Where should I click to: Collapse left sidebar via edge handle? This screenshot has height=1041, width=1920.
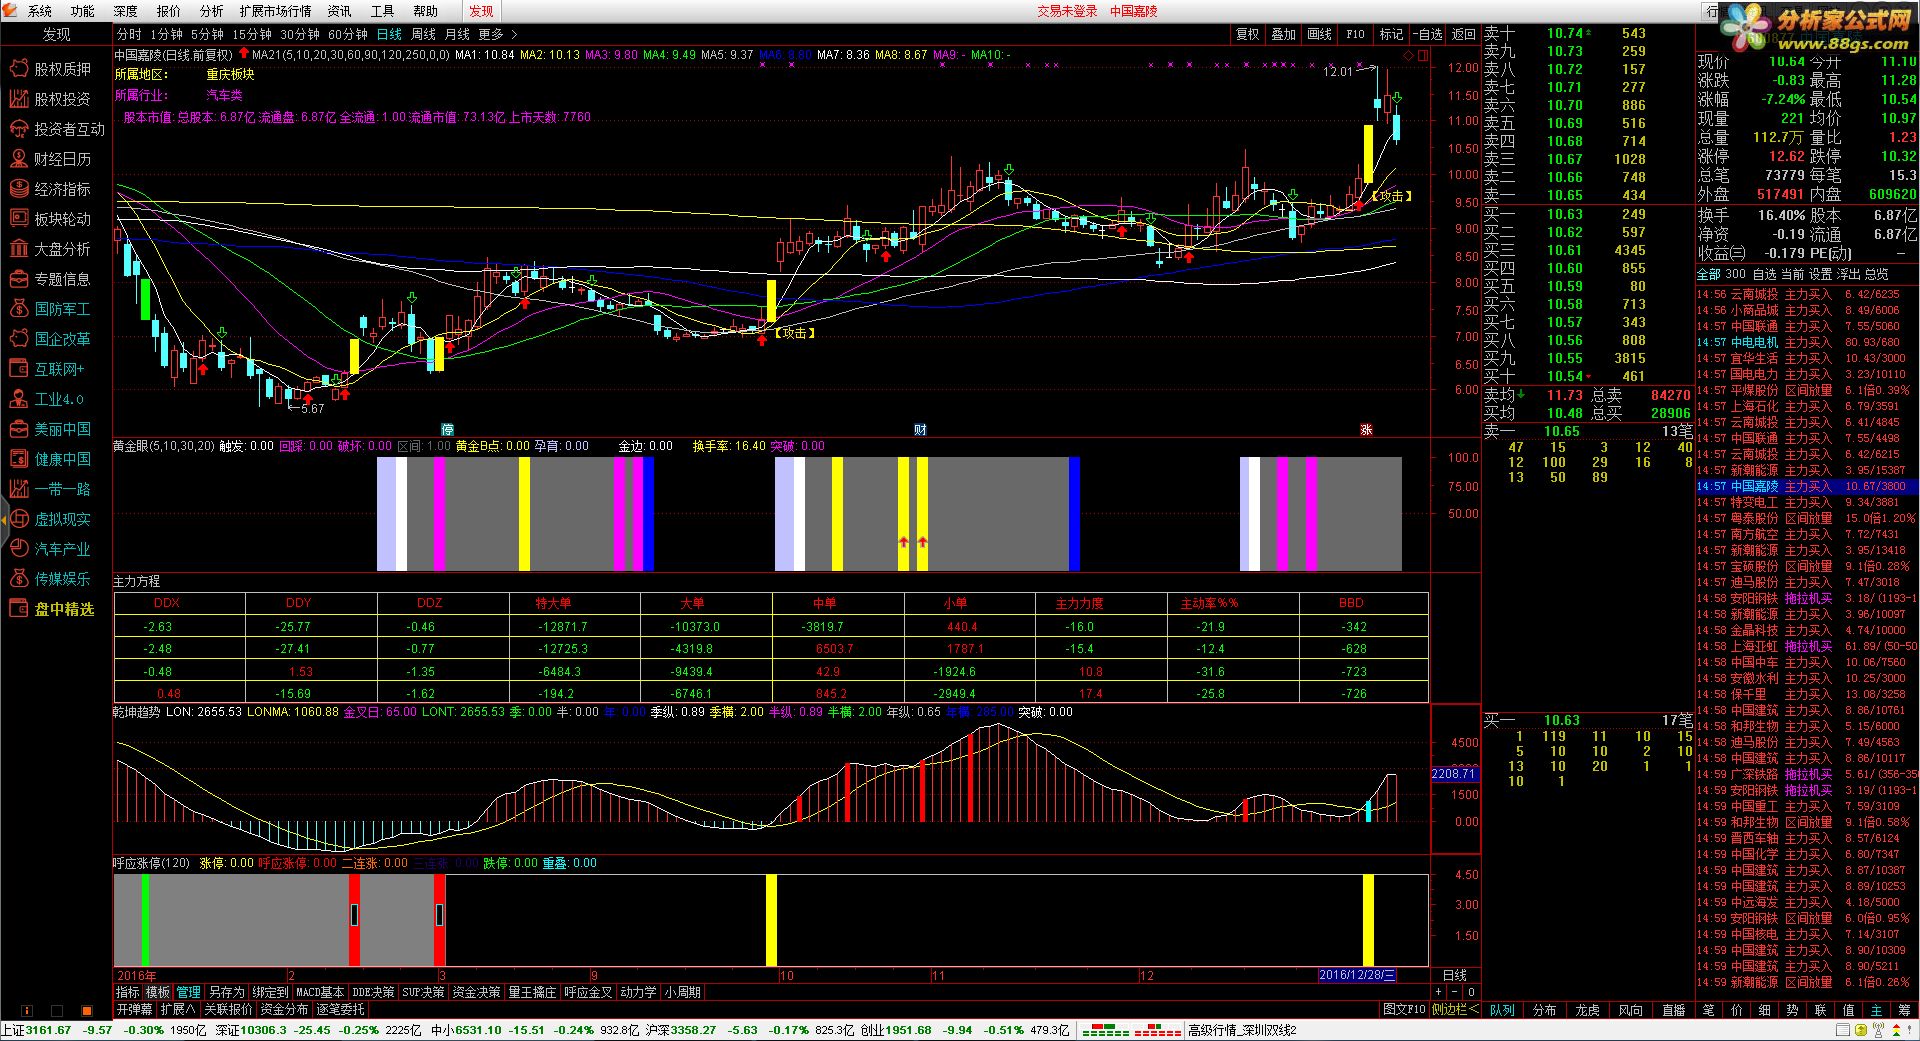pos(4,520)
